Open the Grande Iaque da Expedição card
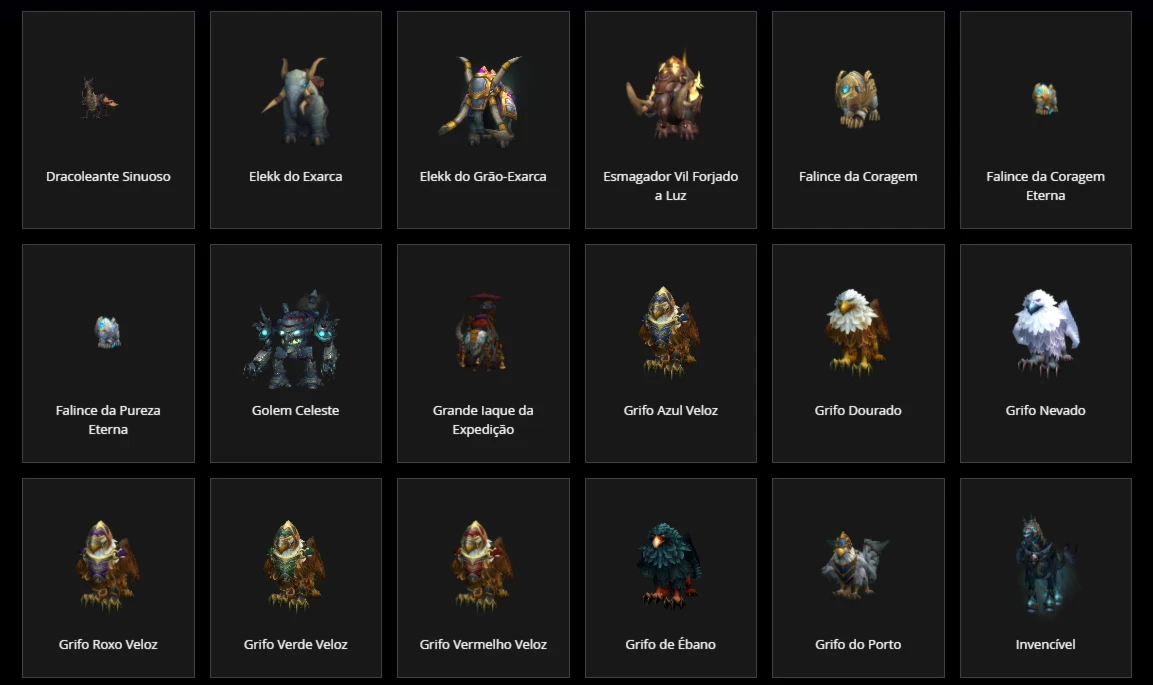Image resolution: width=1153 pixels, height=685 pixels. click(483, 354)
